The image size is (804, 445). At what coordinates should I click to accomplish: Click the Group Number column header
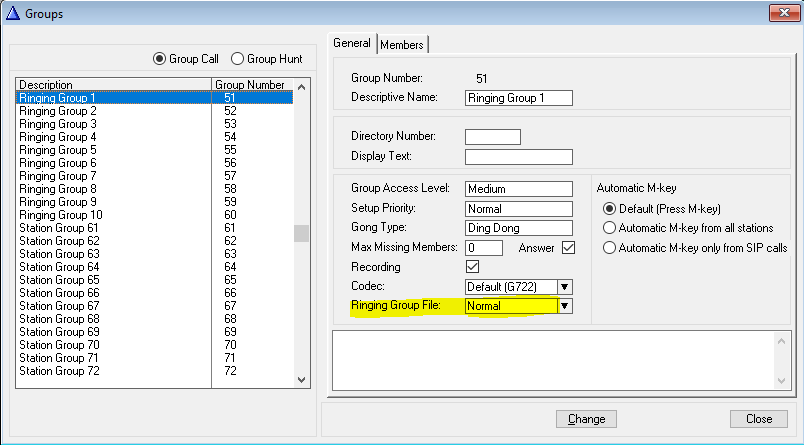click(252, 85)
